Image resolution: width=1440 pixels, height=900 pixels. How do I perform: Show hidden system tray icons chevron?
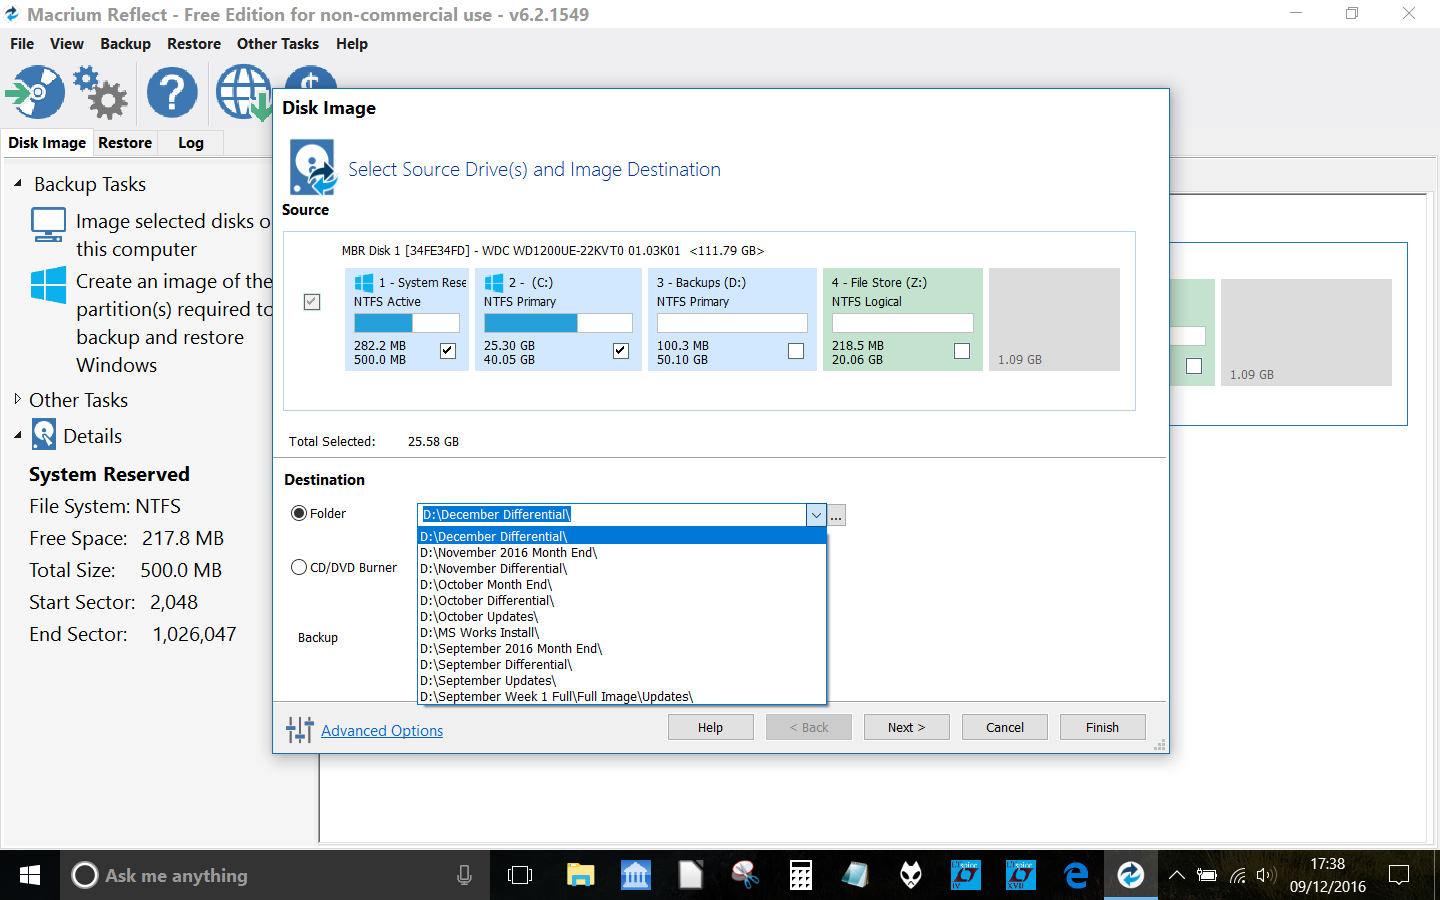tap(1177, 875)
